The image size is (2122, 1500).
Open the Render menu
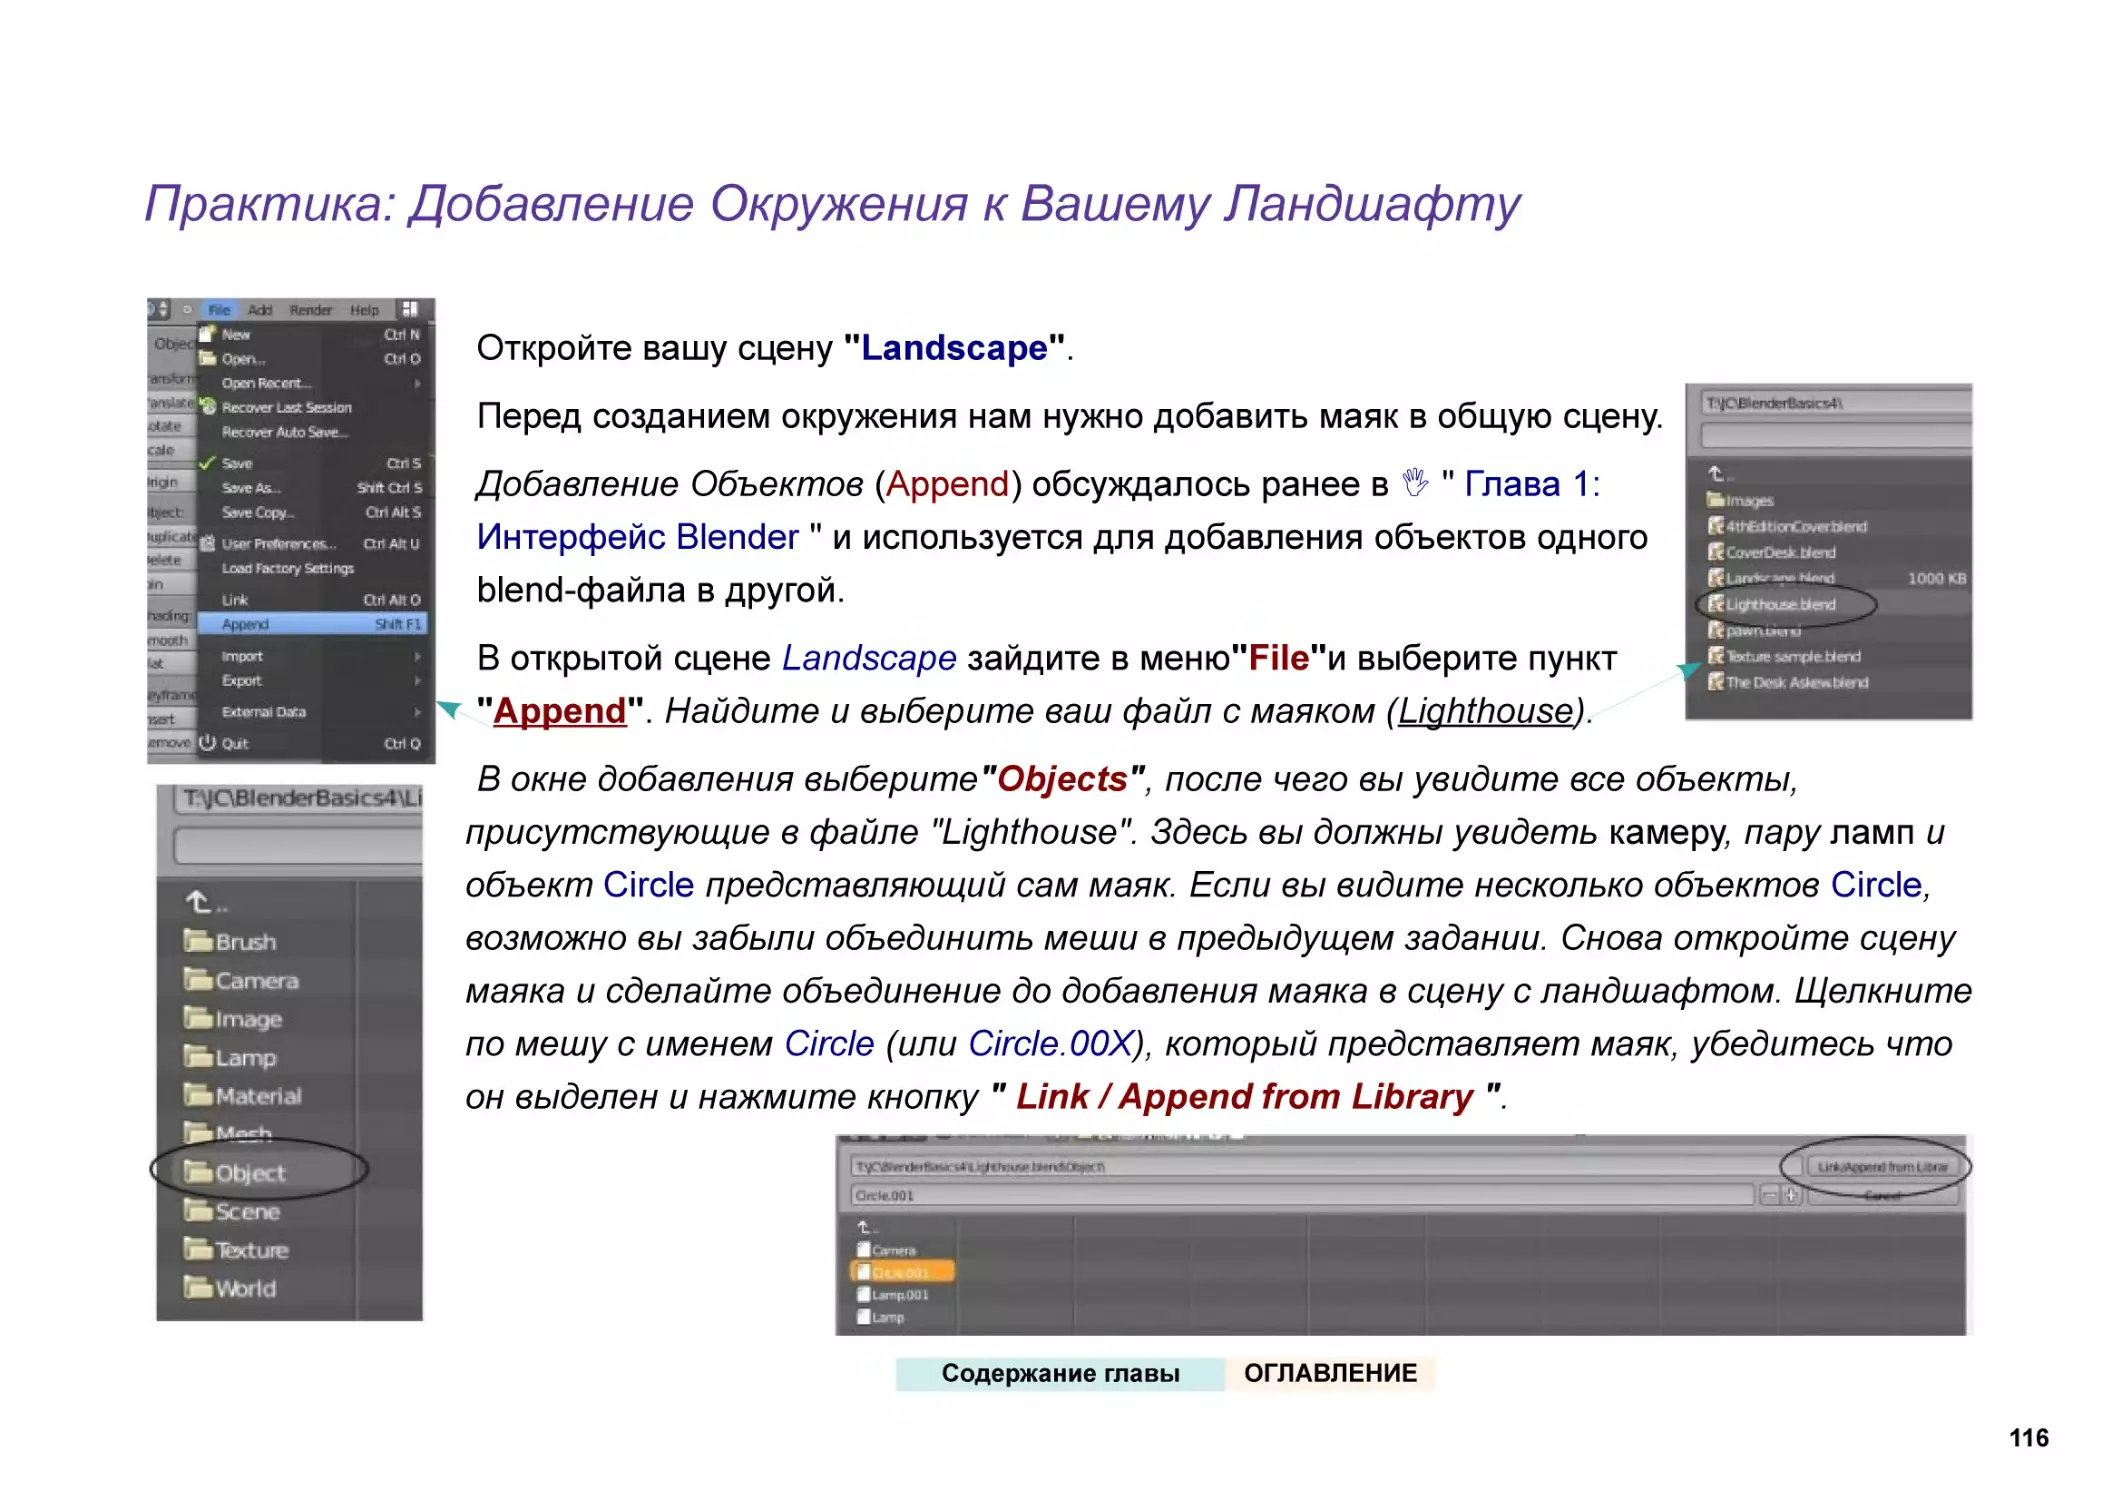pos(311,310)
